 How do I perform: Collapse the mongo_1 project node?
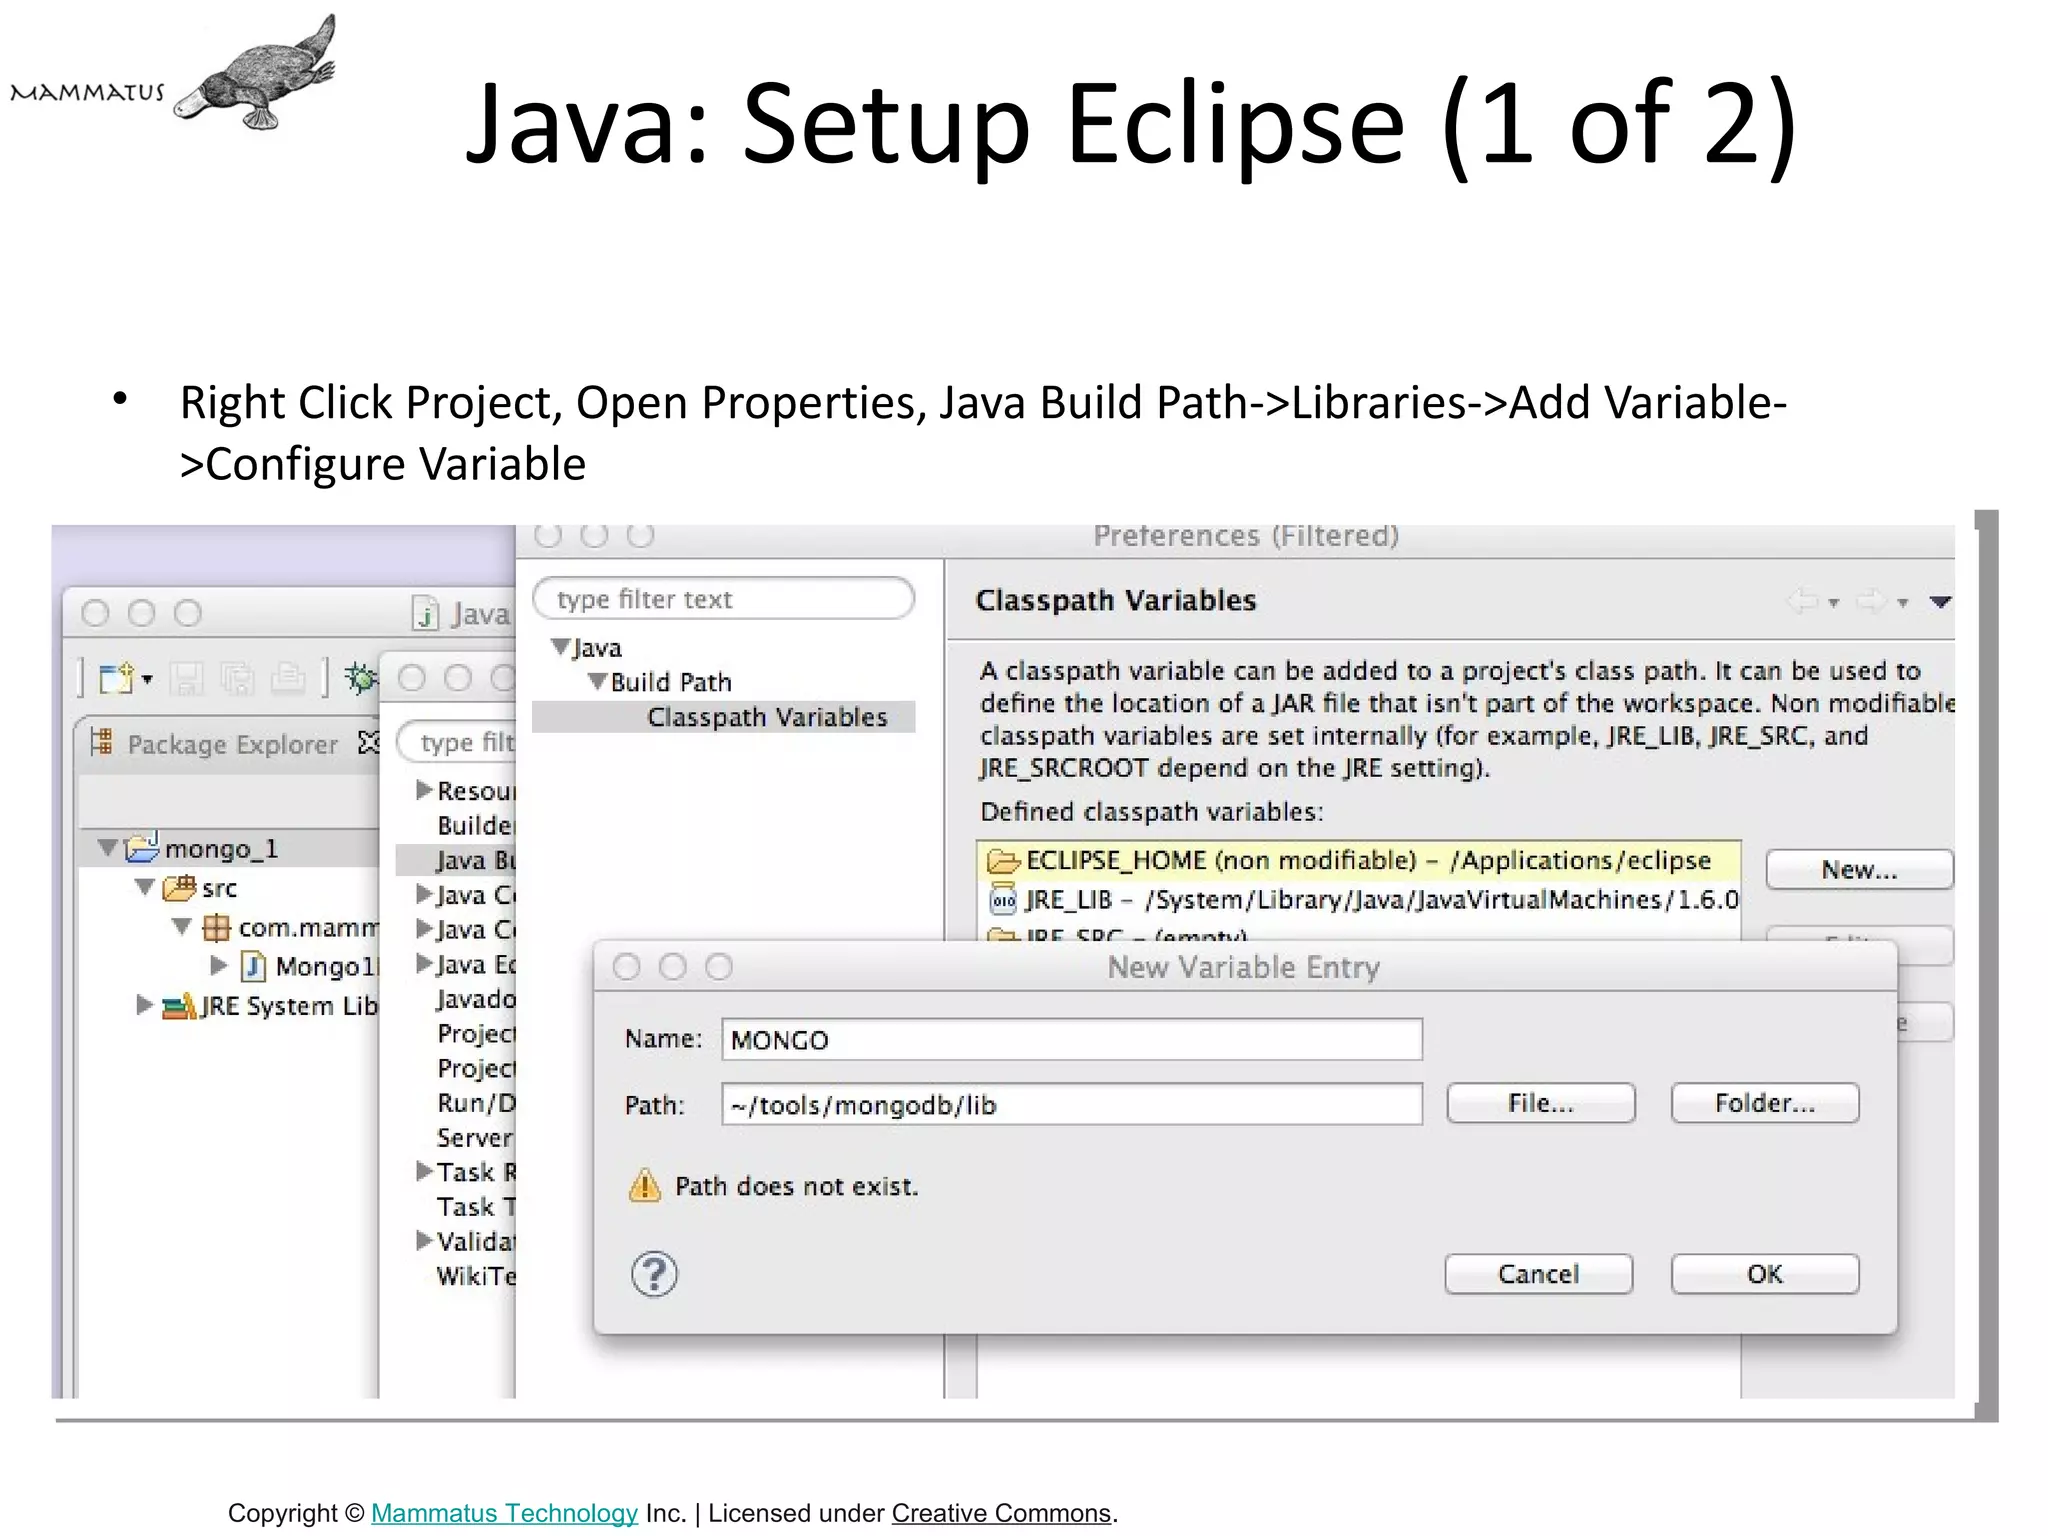pos(108,848)
